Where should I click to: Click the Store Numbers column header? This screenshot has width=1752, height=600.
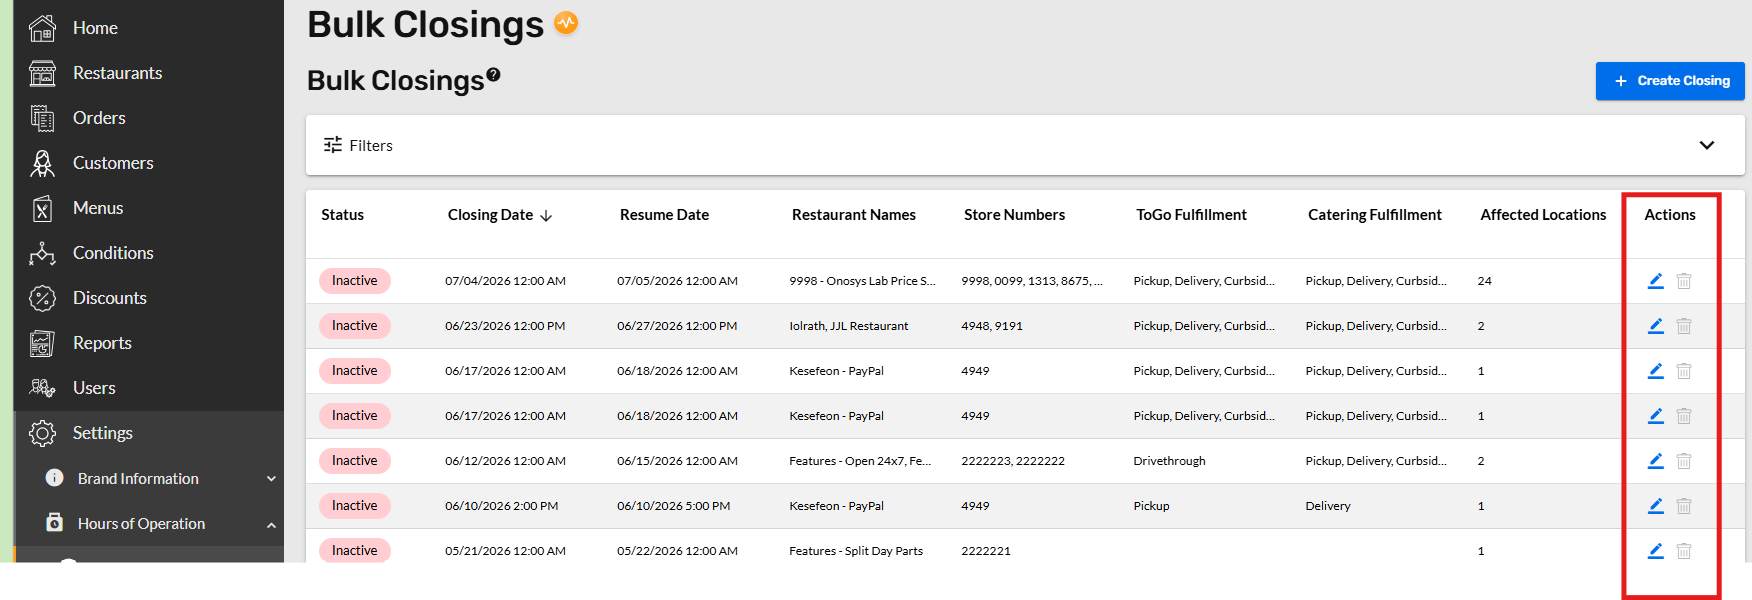1014,215
